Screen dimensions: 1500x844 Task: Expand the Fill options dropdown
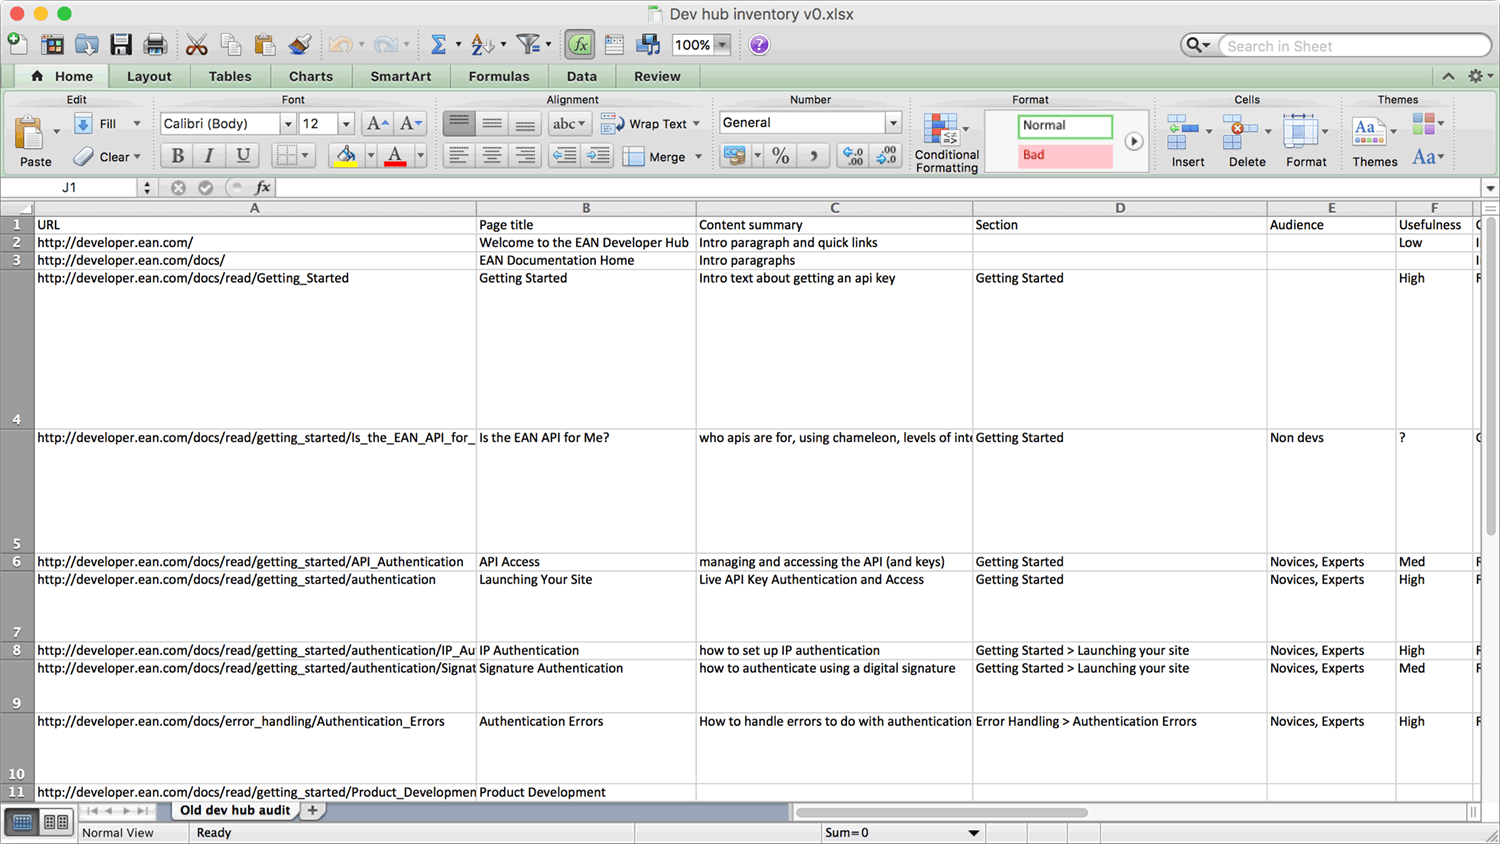tap(137, 124)
